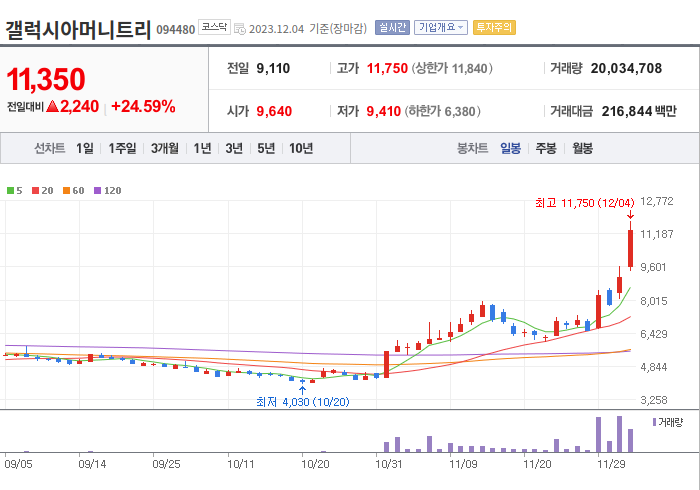Click the 상한가 11,840 upper limit text
The image size is (700, 490).
click(452, 68)
